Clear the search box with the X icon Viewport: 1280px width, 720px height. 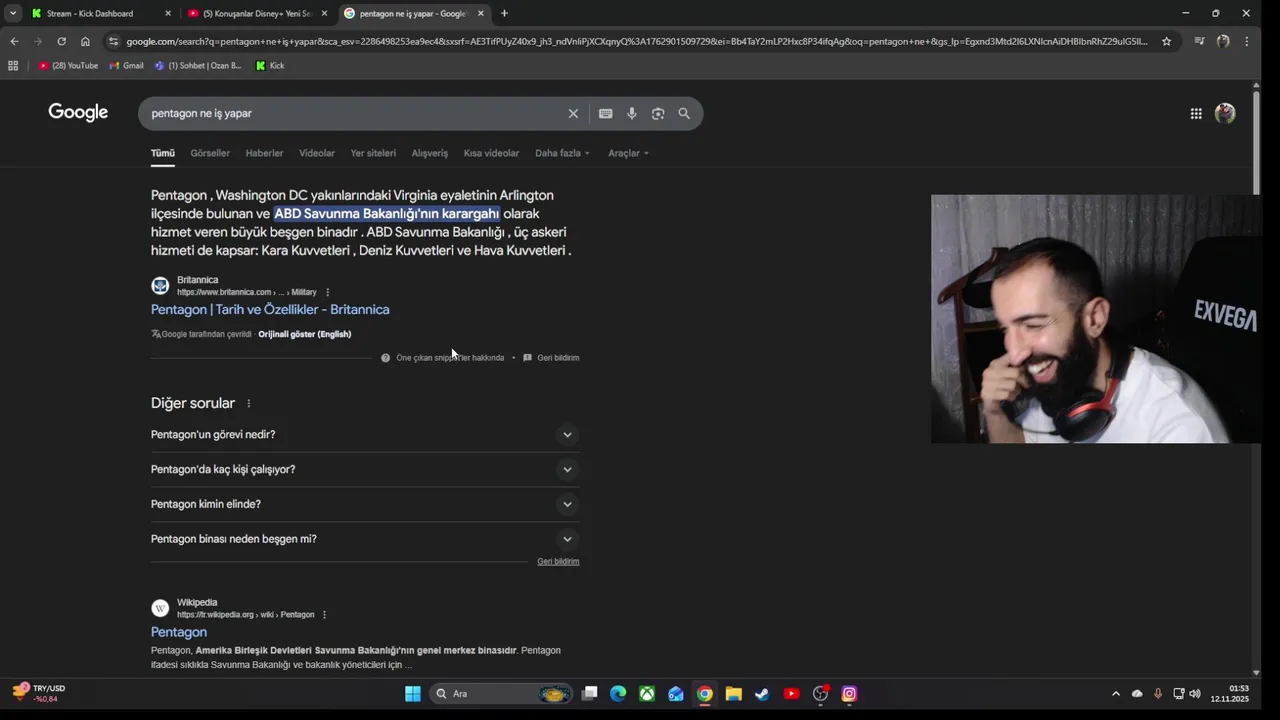(x=573, y=114)
